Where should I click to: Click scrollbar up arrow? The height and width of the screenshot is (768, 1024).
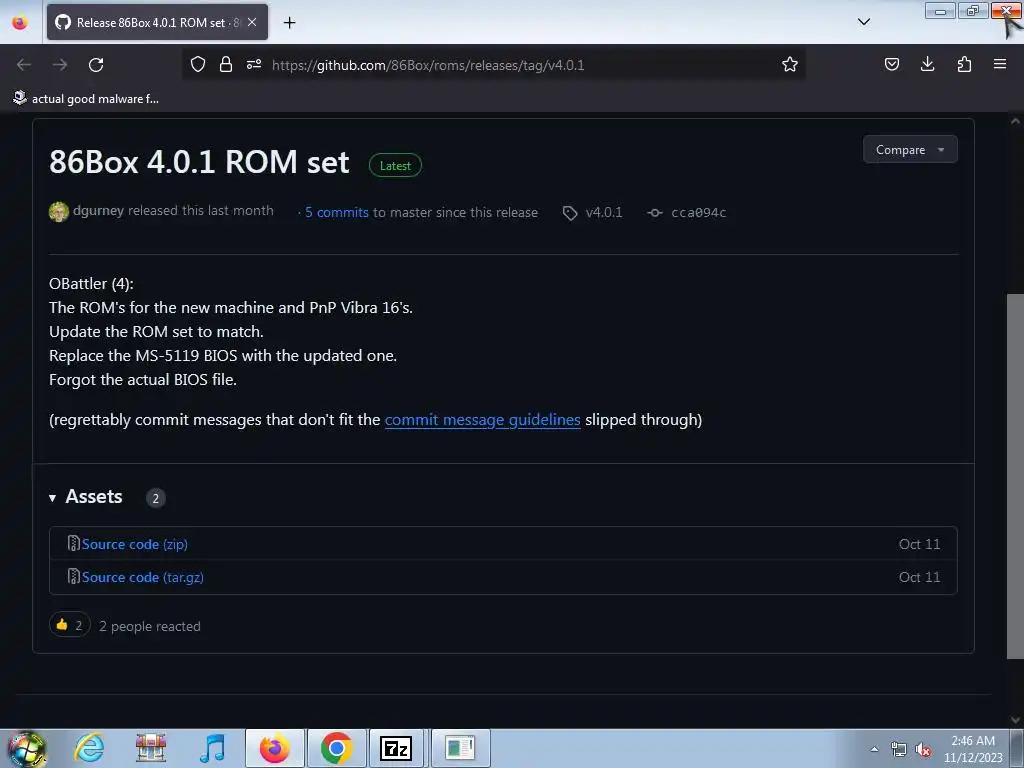pyautogui.click(x=1015, y=121)
